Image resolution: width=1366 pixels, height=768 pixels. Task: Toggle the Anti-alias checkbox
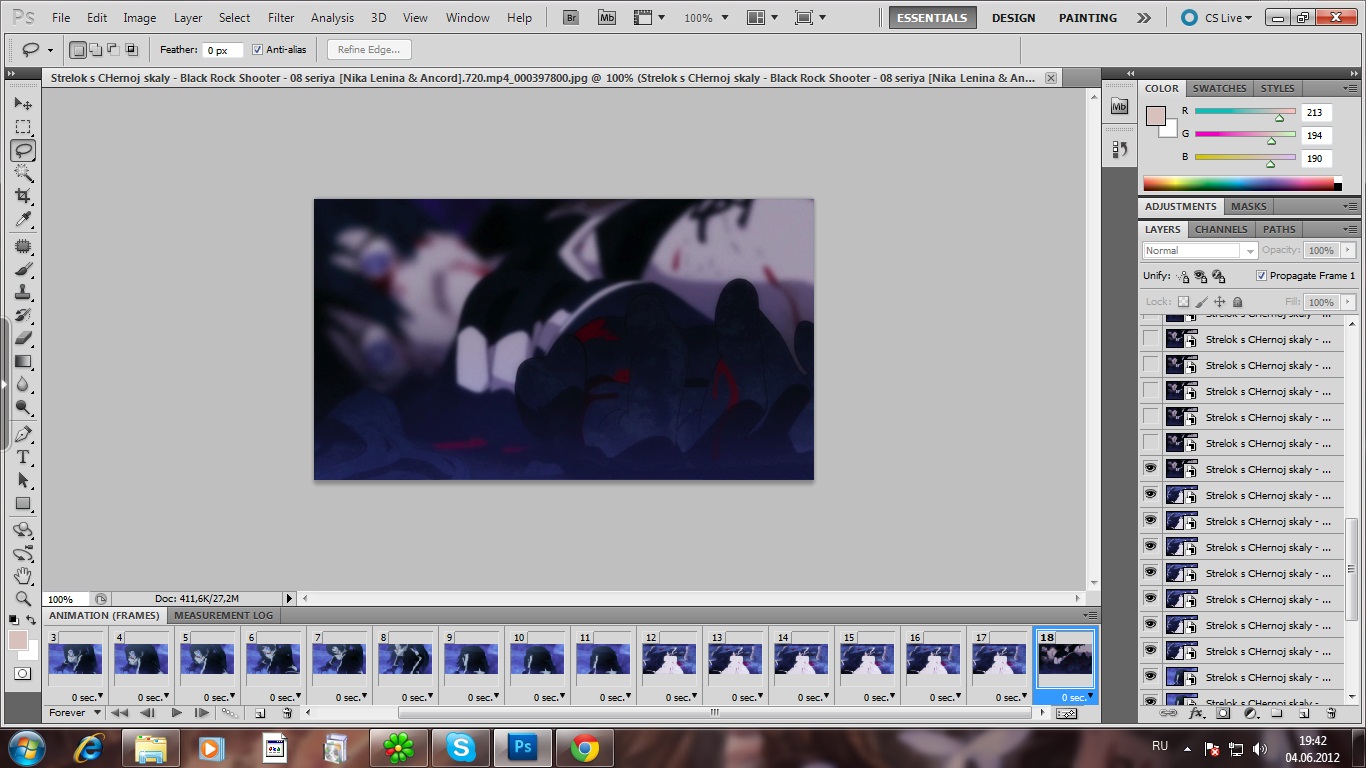tap(258, 50)
